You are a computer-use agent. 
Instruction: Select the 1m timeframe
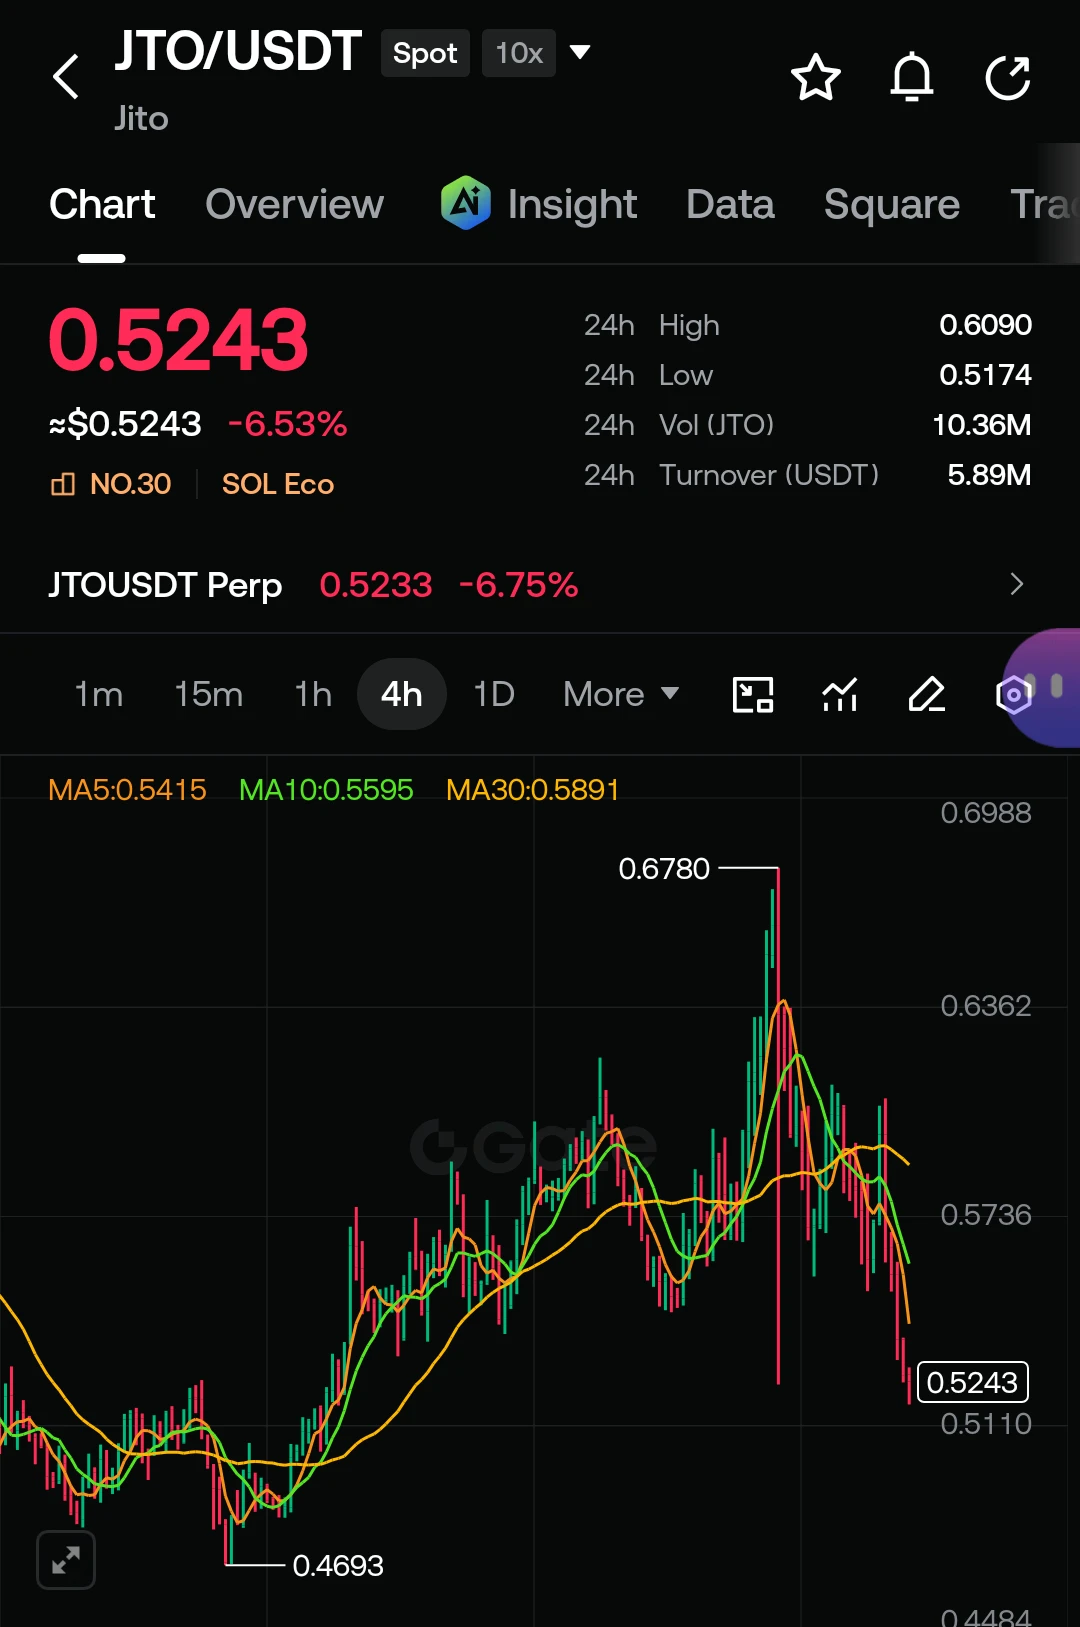(99, 694)
